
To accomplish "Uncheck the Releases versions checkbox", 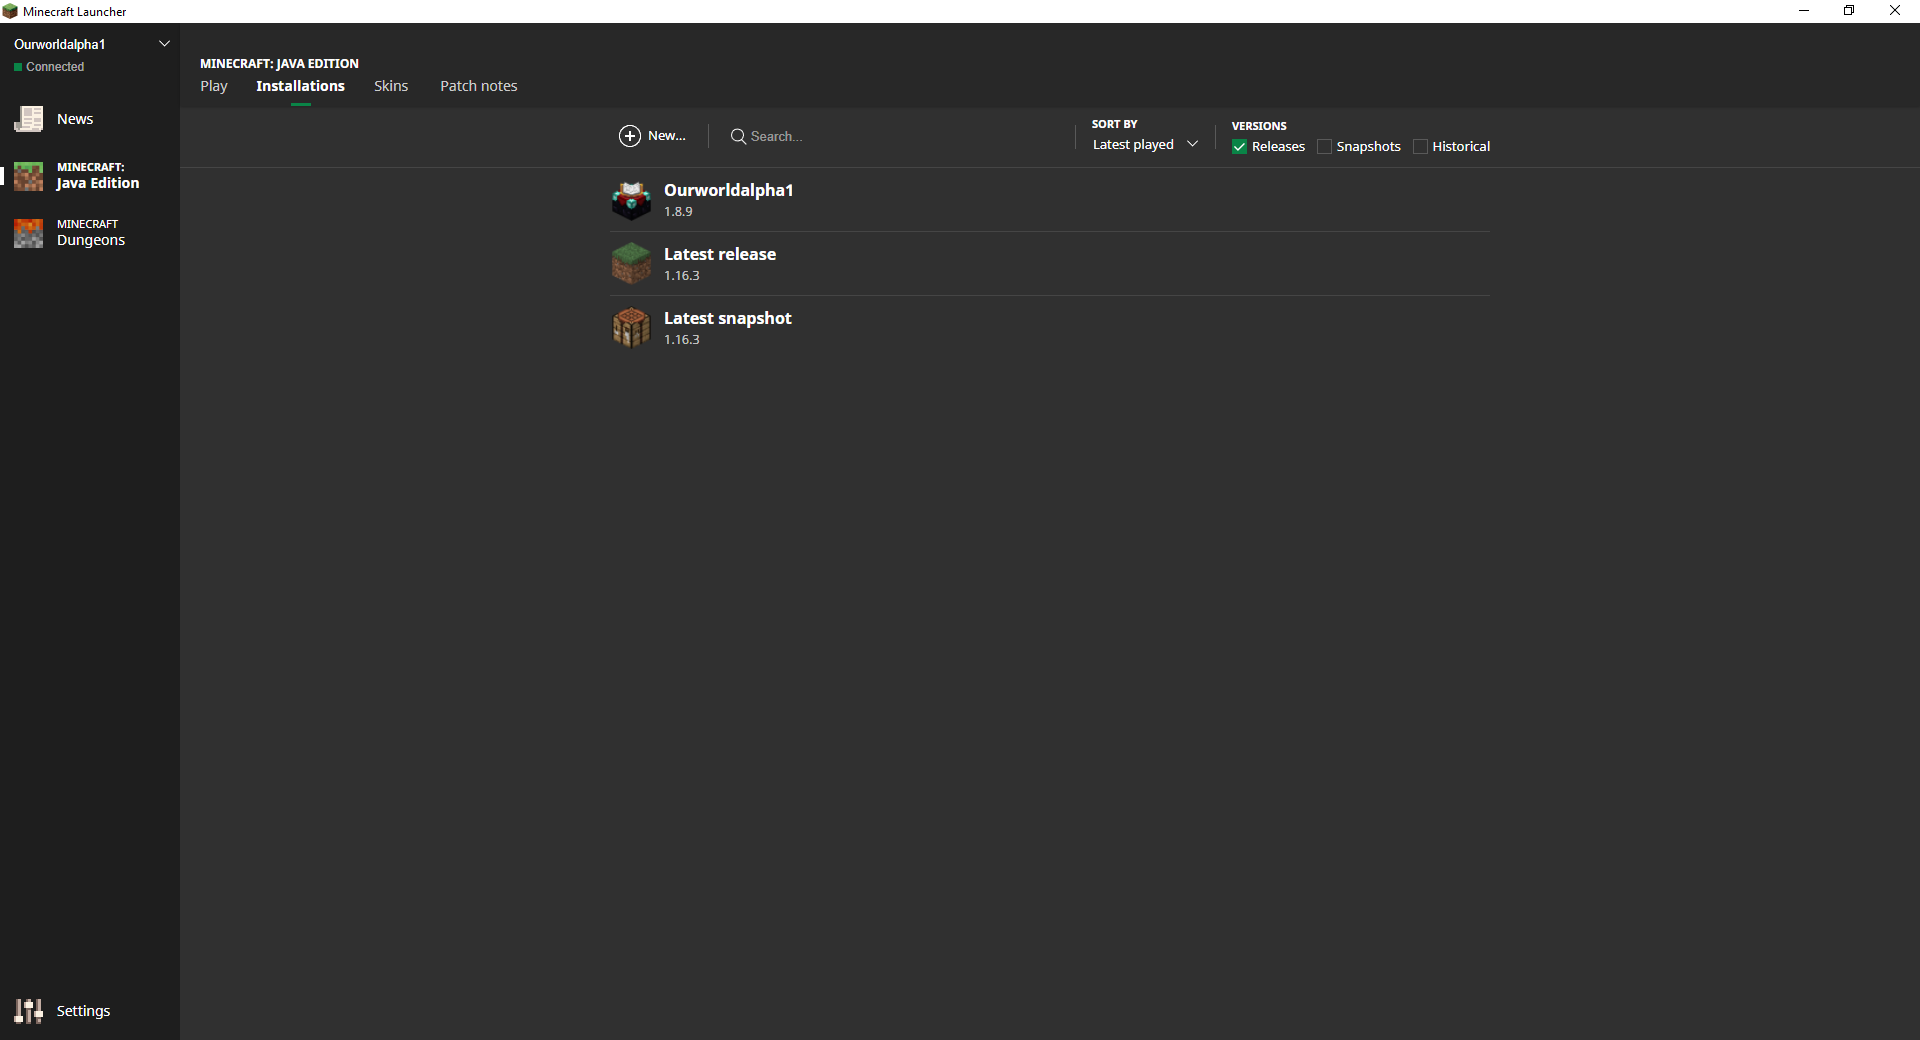I will point(1240,147).
